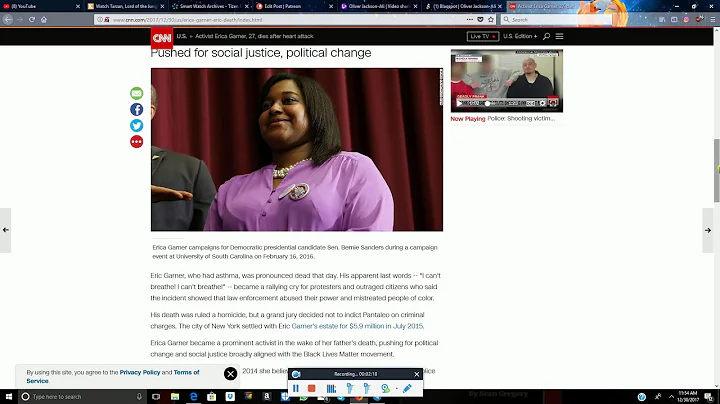720x404 pixels.
Task: Open Garner's estate $5.9 million link
Action: point(357,326)
